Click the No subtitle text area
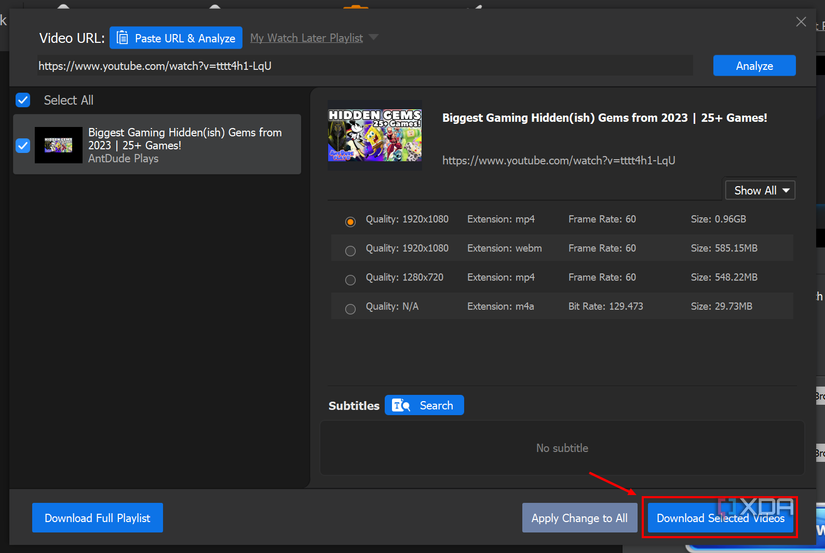 [x=562, y=448]
